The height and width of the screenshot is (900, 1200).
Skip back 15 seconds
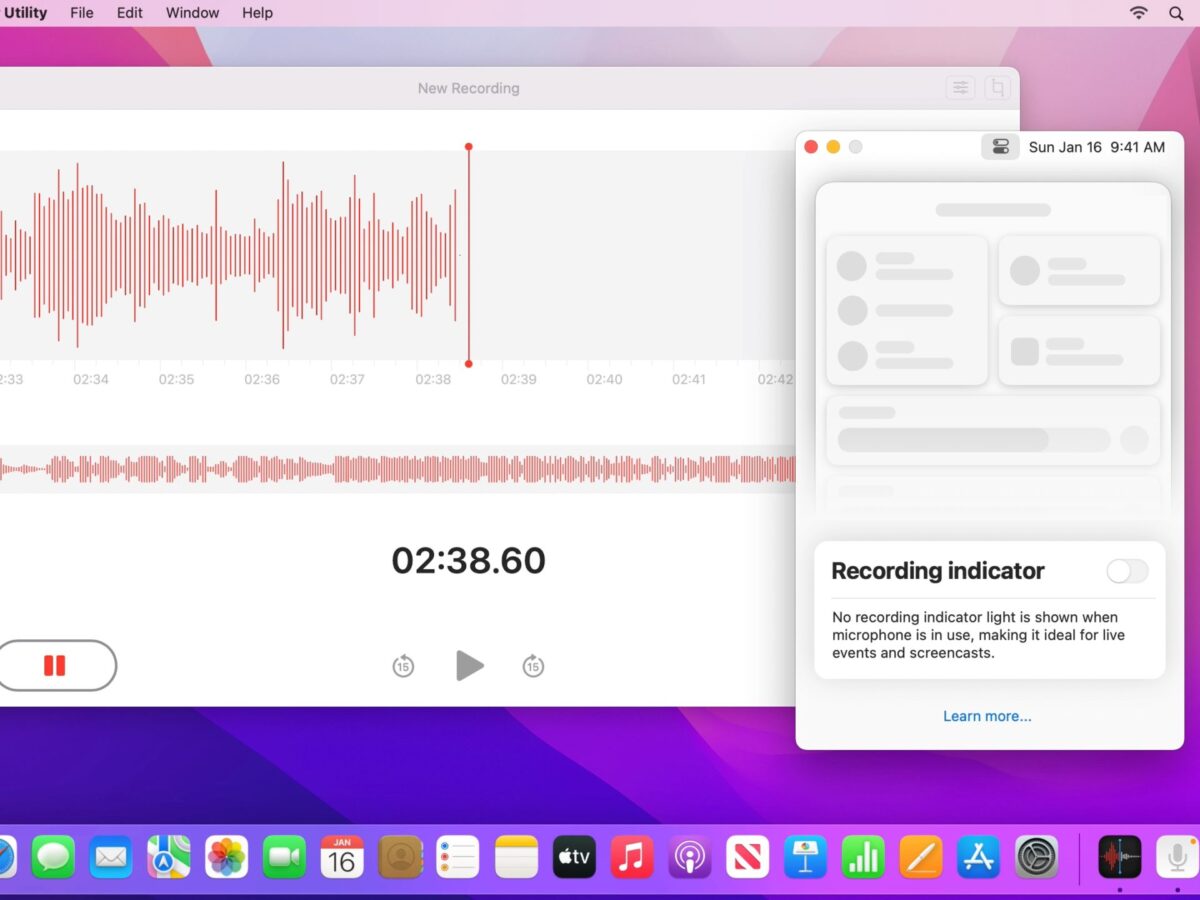point(403,666)
